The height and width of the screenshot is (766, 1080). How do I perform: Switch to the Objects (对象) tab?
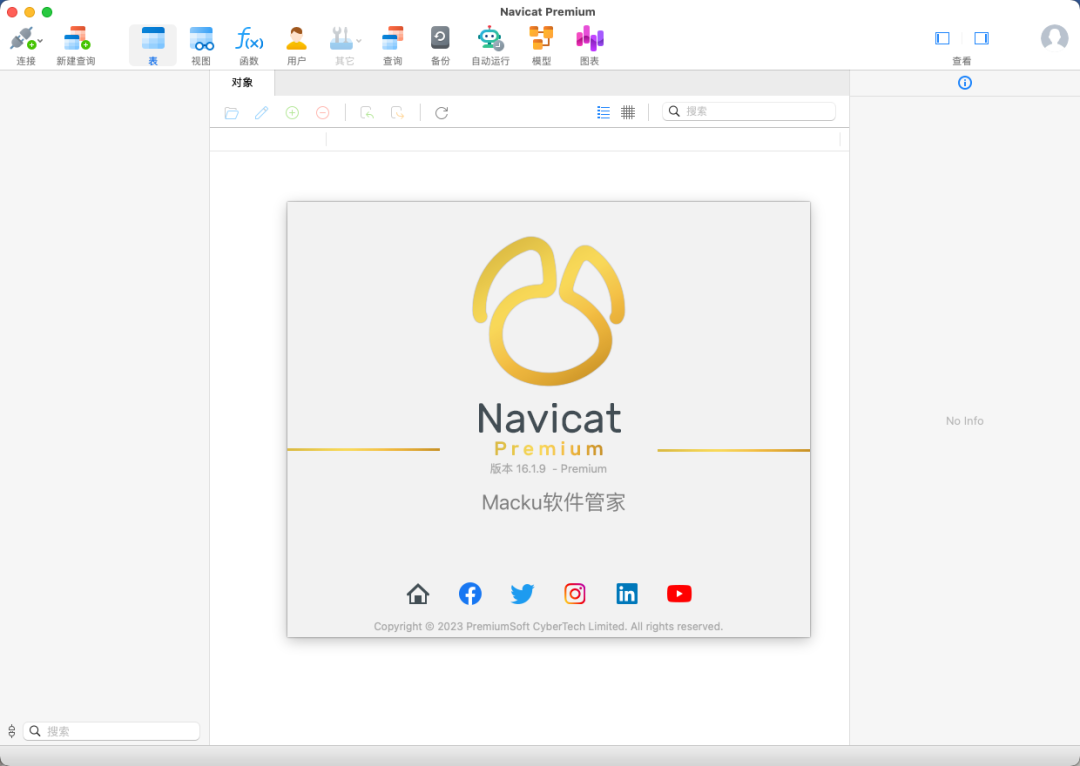click(x=242, y=83)
